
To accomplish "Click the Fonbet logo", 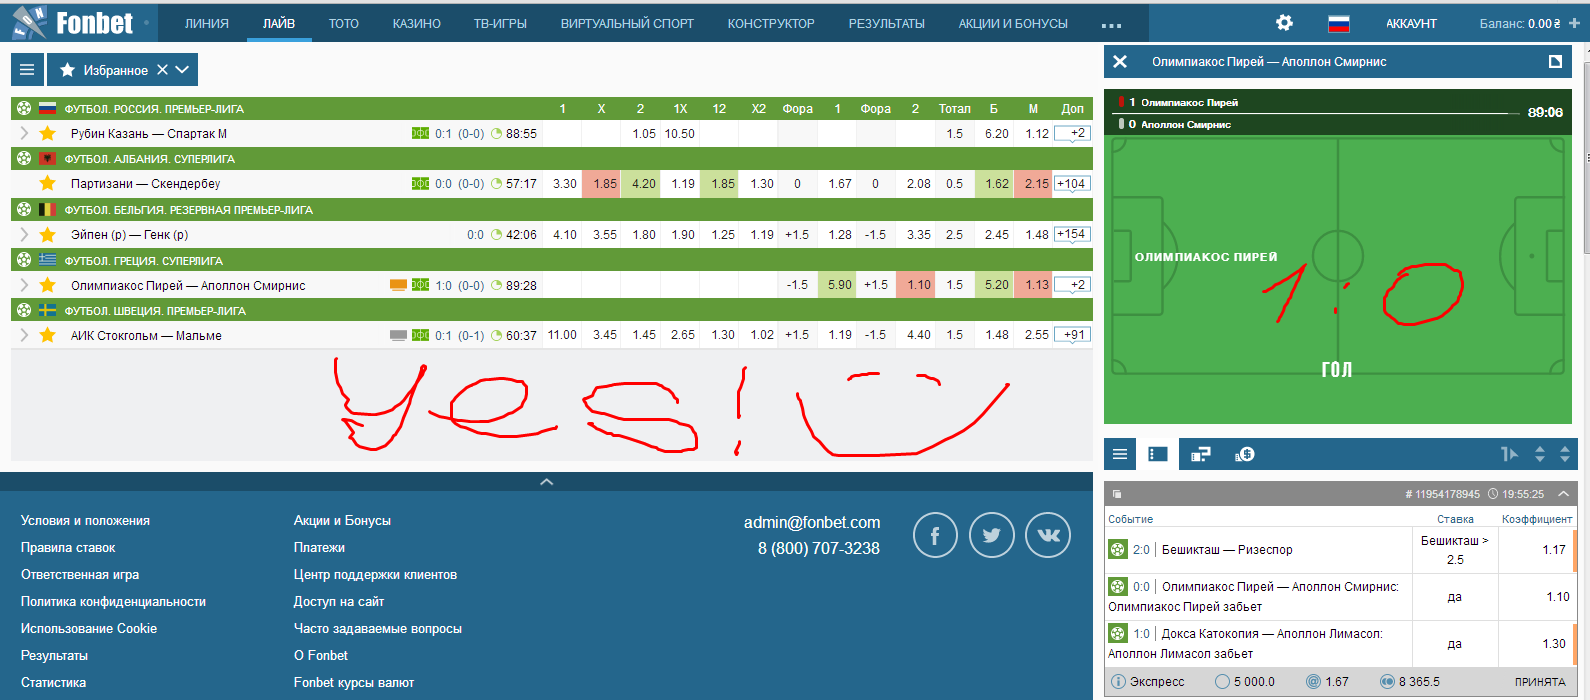I will tap(72, 22).
